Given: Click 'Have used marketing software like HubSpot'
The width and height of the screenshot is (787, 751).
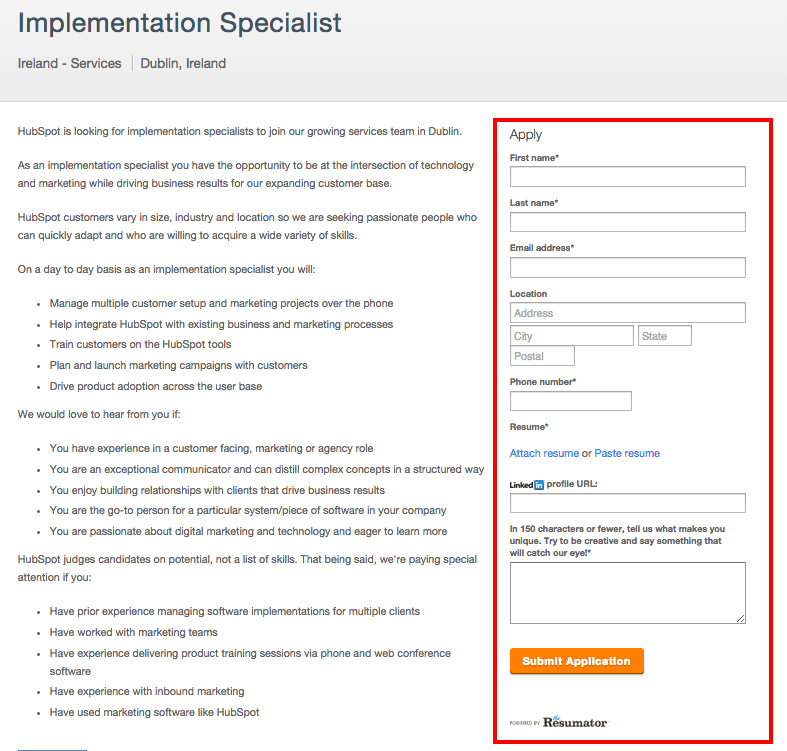Looking at the screenshot, I should pos(154,712).
